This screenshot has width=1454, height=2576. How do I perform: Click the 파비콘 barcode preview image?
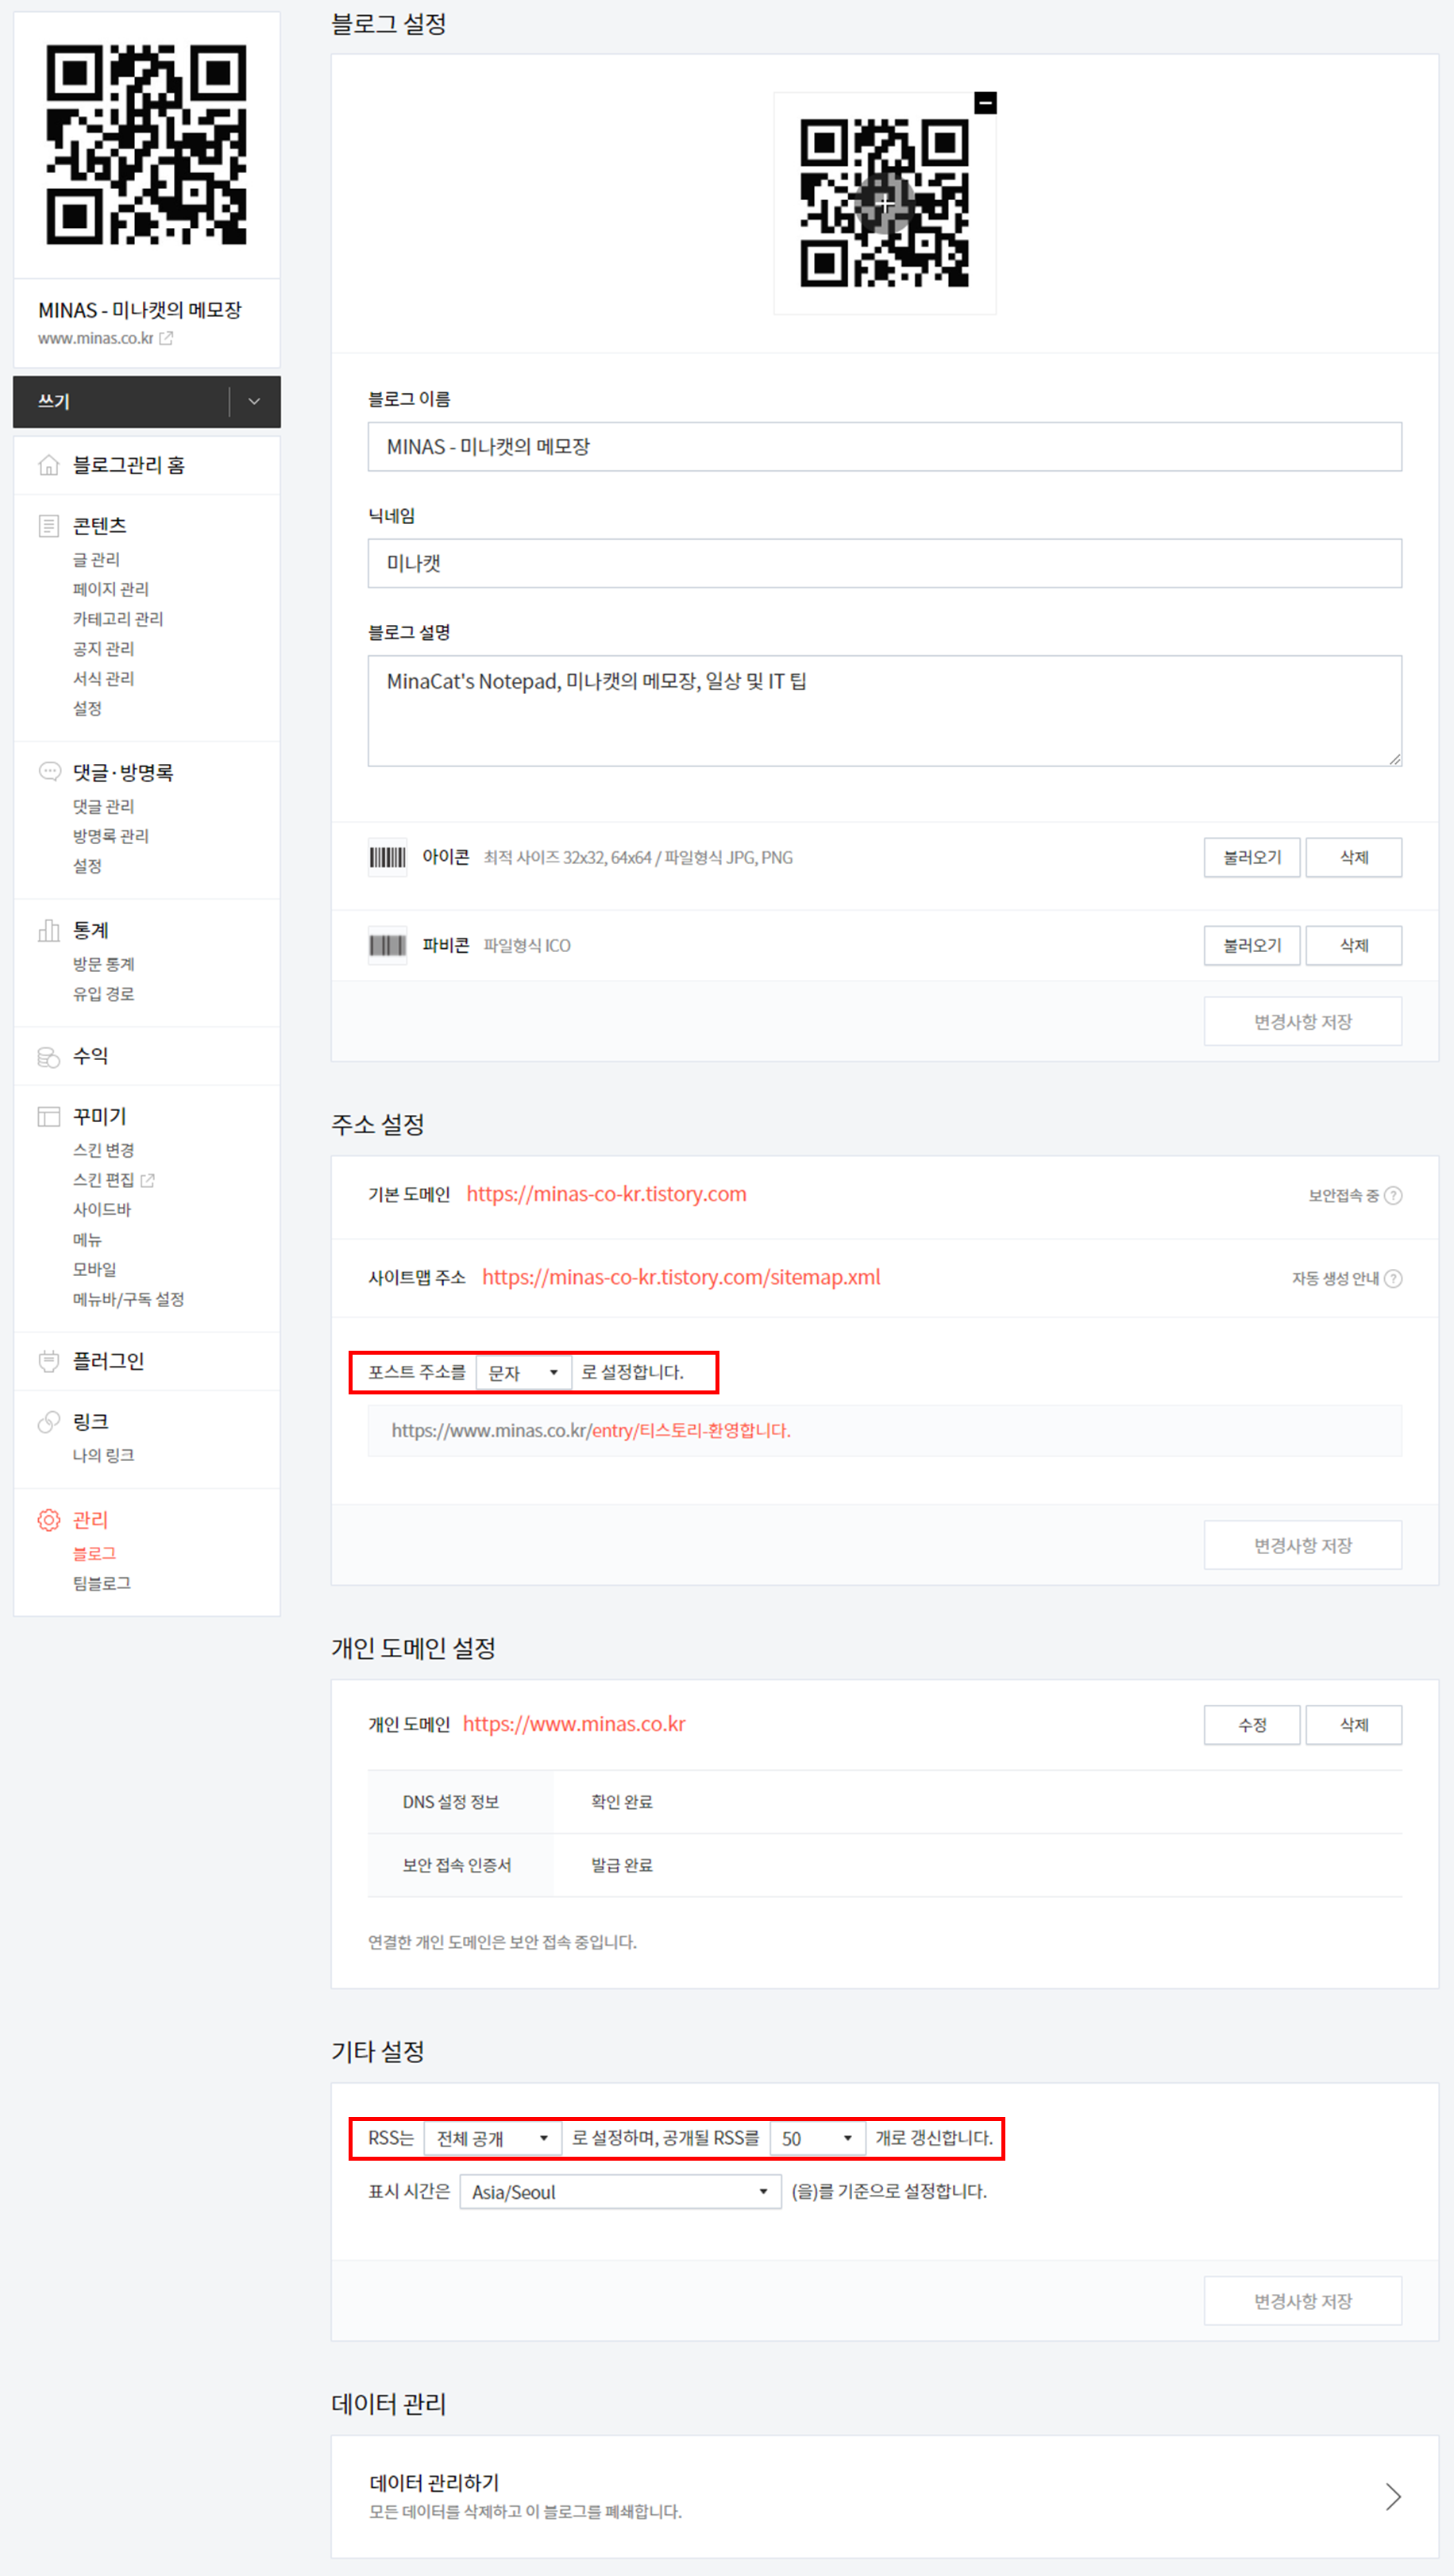387,945
